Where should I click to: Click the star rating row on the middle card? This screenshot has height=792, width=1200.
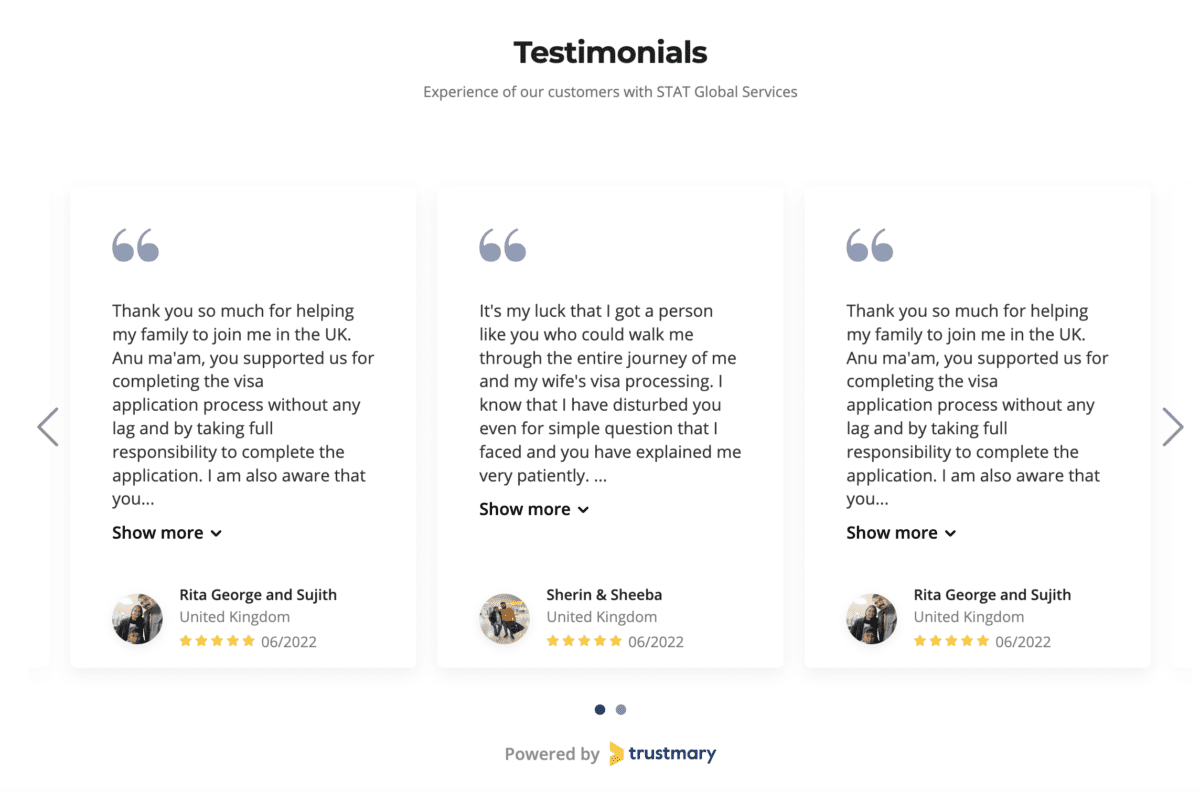(x=585, y=641)
